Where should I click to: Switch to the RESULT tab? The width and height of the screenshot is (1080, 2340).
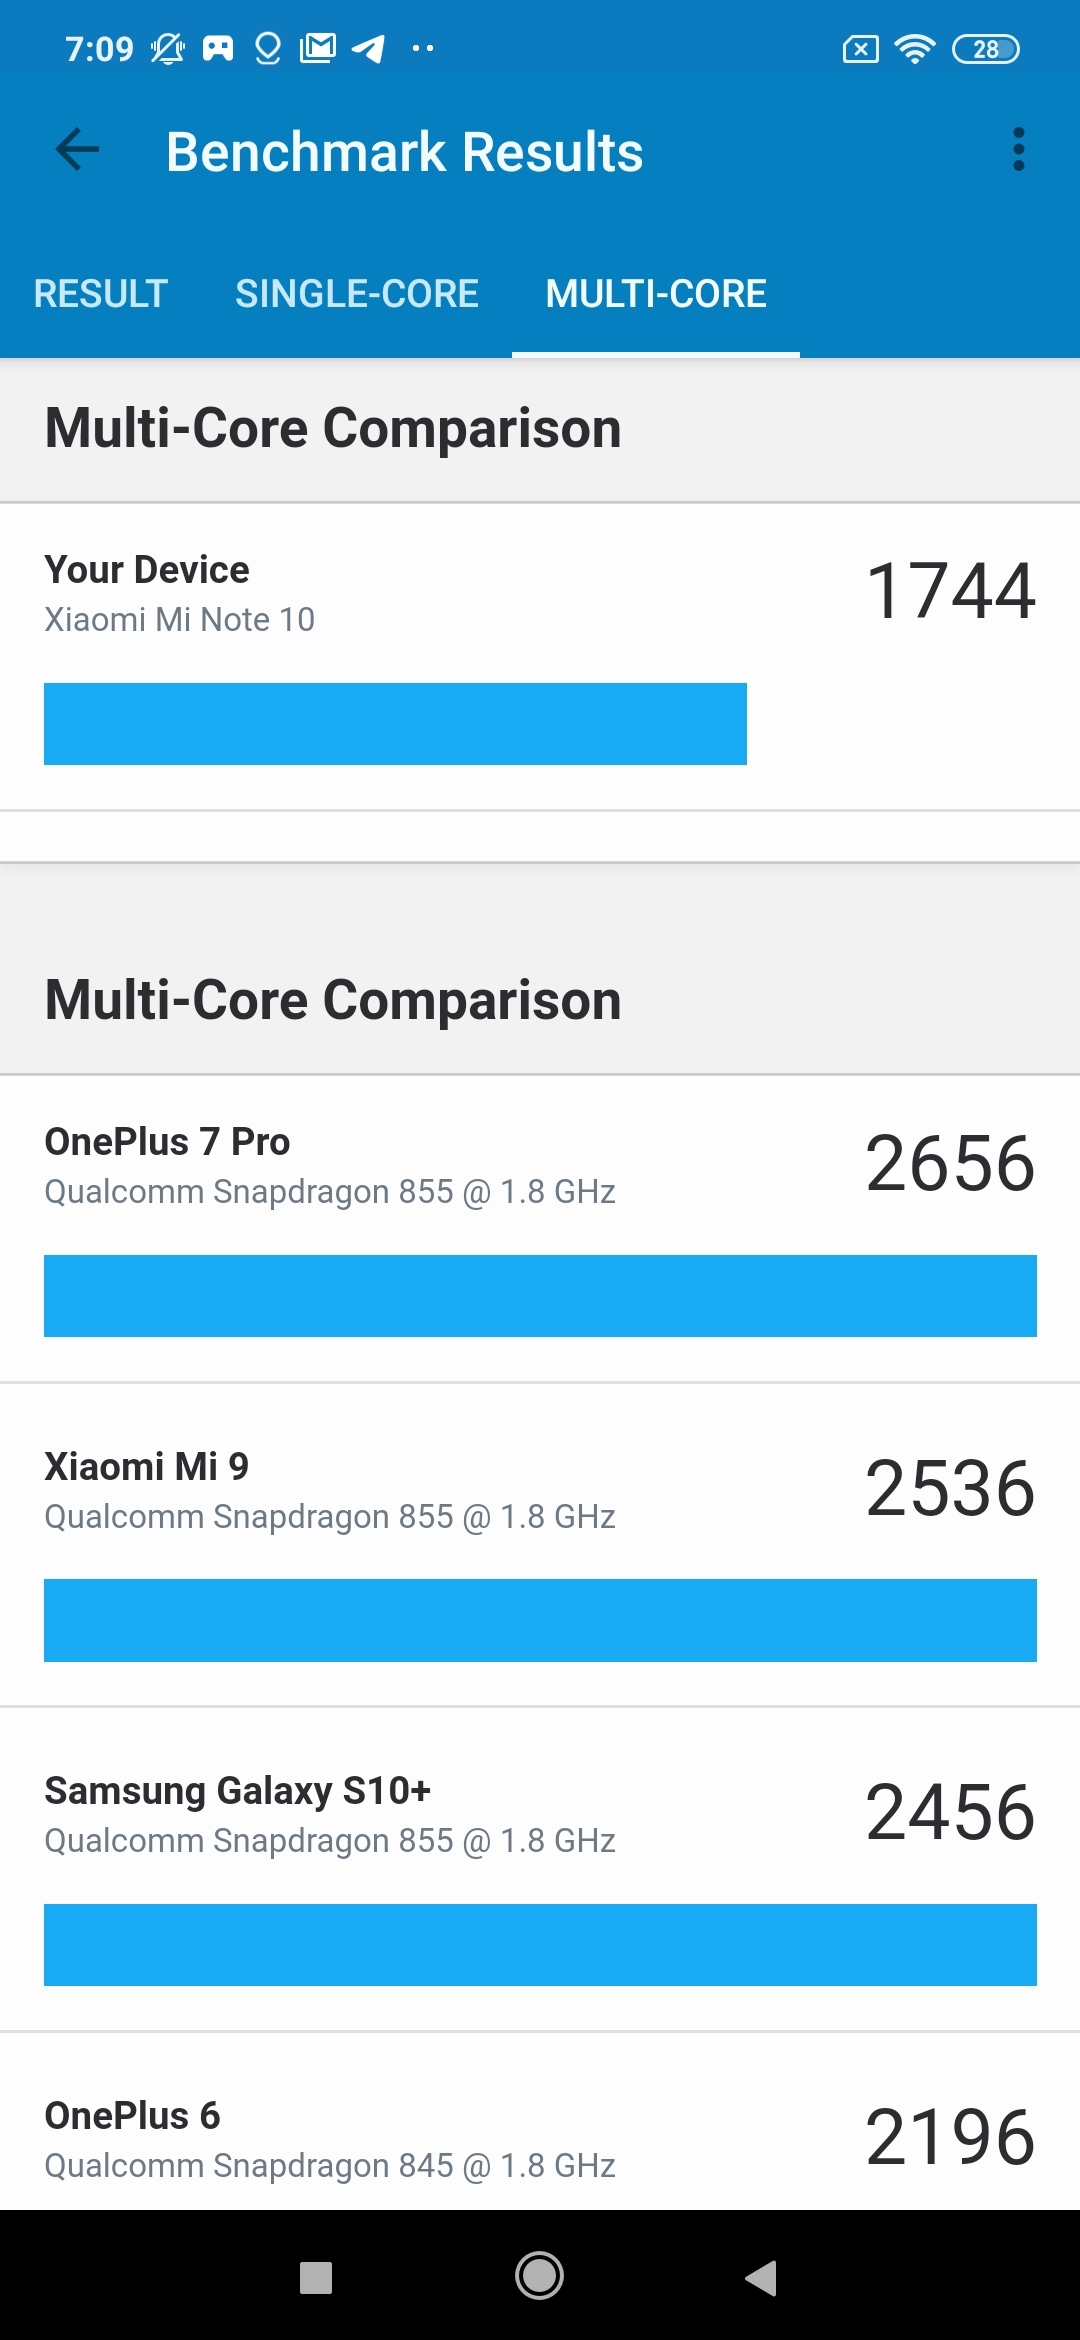[x=100, y=294]
